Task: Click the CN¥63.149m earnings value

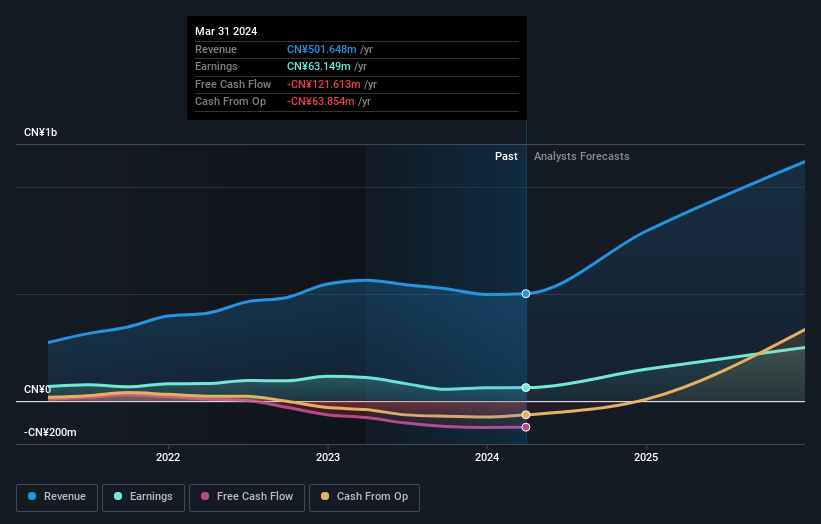Action: [x=318, y=66]
